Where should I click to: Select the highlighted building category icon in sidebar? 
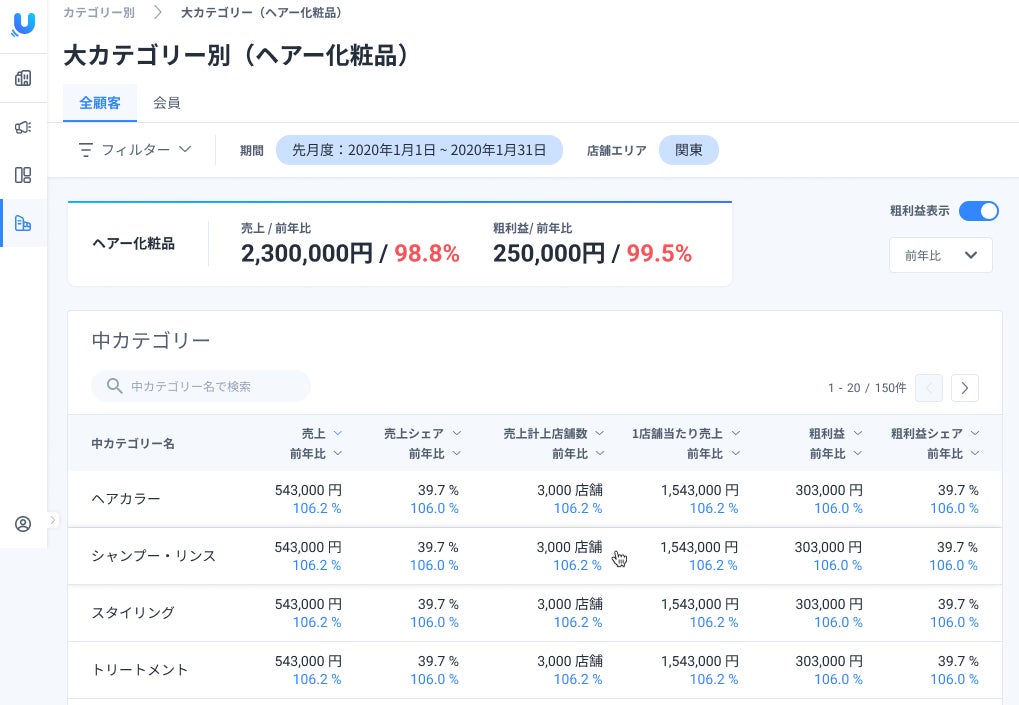coord(23,223)
